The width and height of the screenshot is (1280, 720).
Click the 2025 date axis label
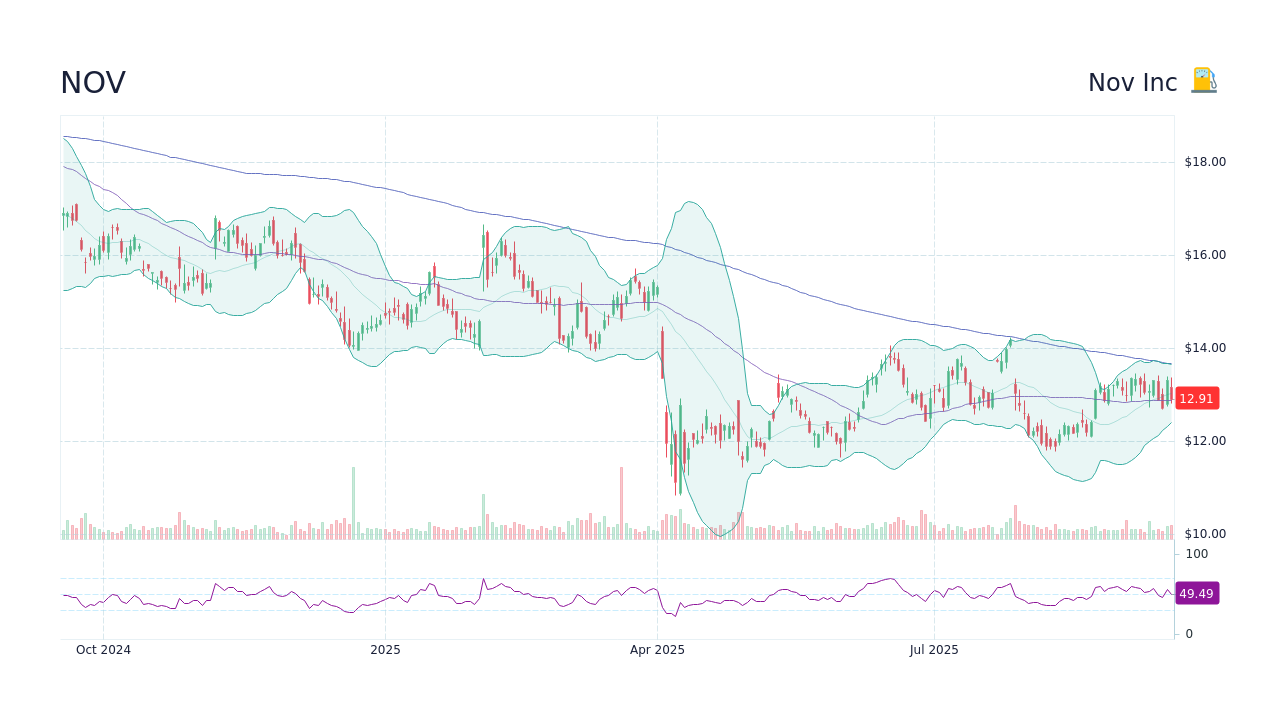[x=385, y=650]
